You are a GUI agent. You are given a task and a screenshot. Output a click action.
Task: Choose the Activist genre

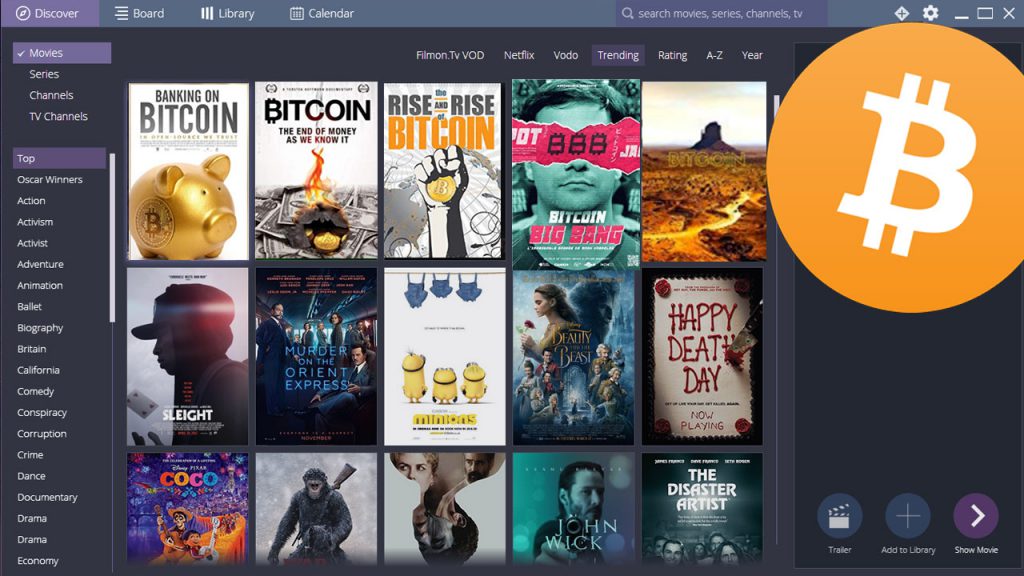pyautogui.click(x=33, y=243)
